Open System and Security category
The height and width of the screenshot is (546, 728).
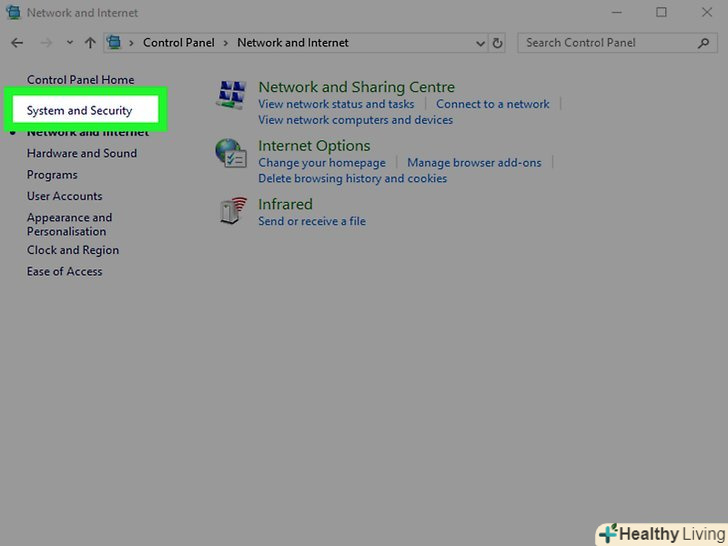click(79, 110)
